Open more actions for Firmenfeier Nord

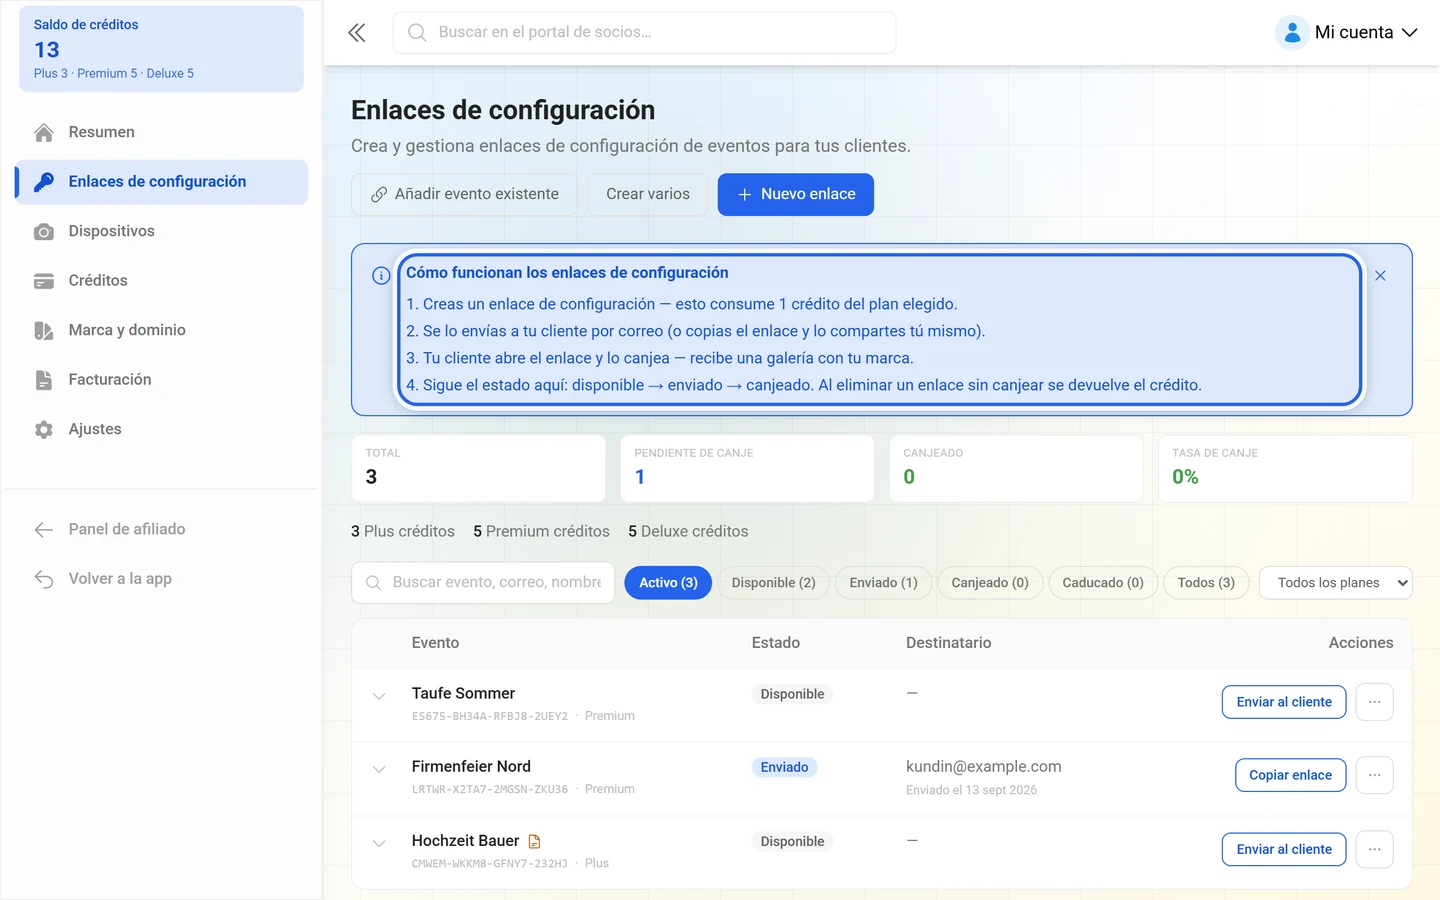click(x=1375, y=775)
